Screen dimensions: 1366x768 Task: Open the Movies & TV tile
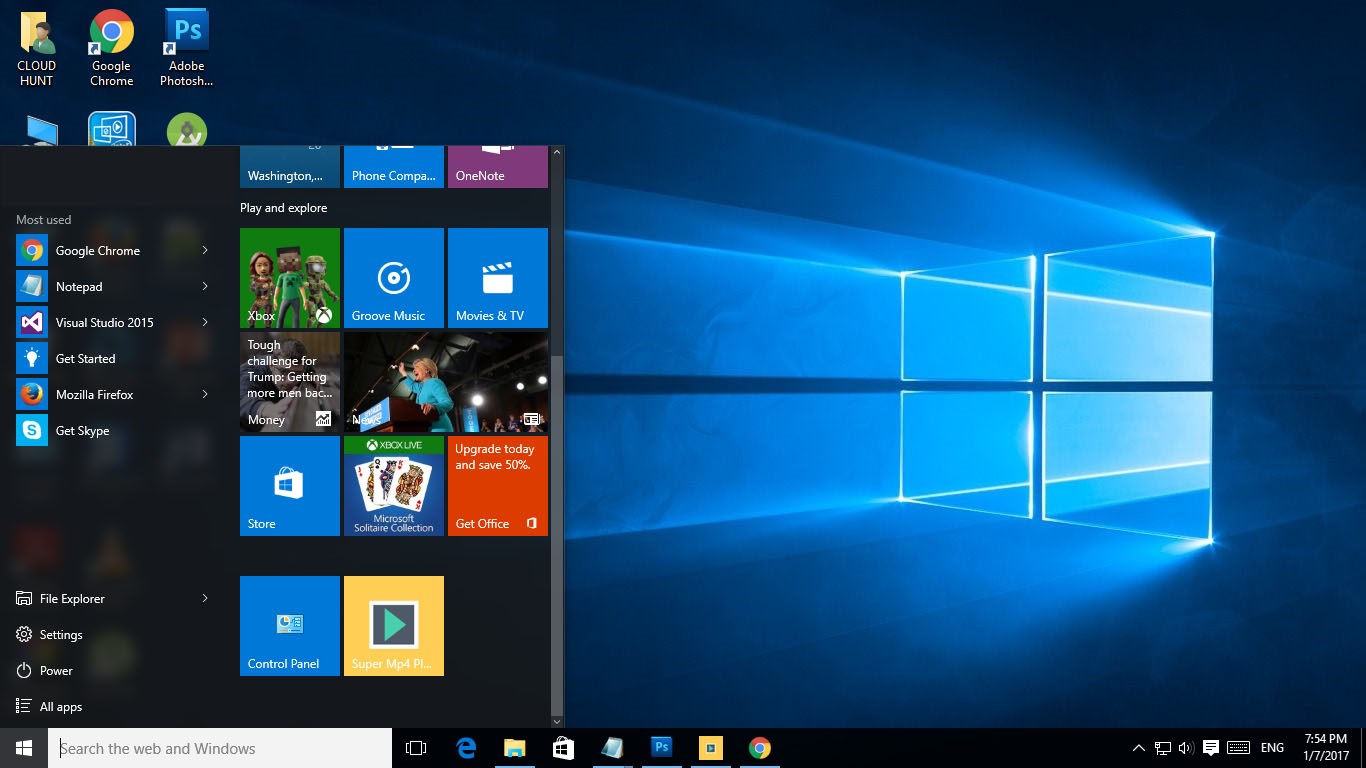[498, 278]
